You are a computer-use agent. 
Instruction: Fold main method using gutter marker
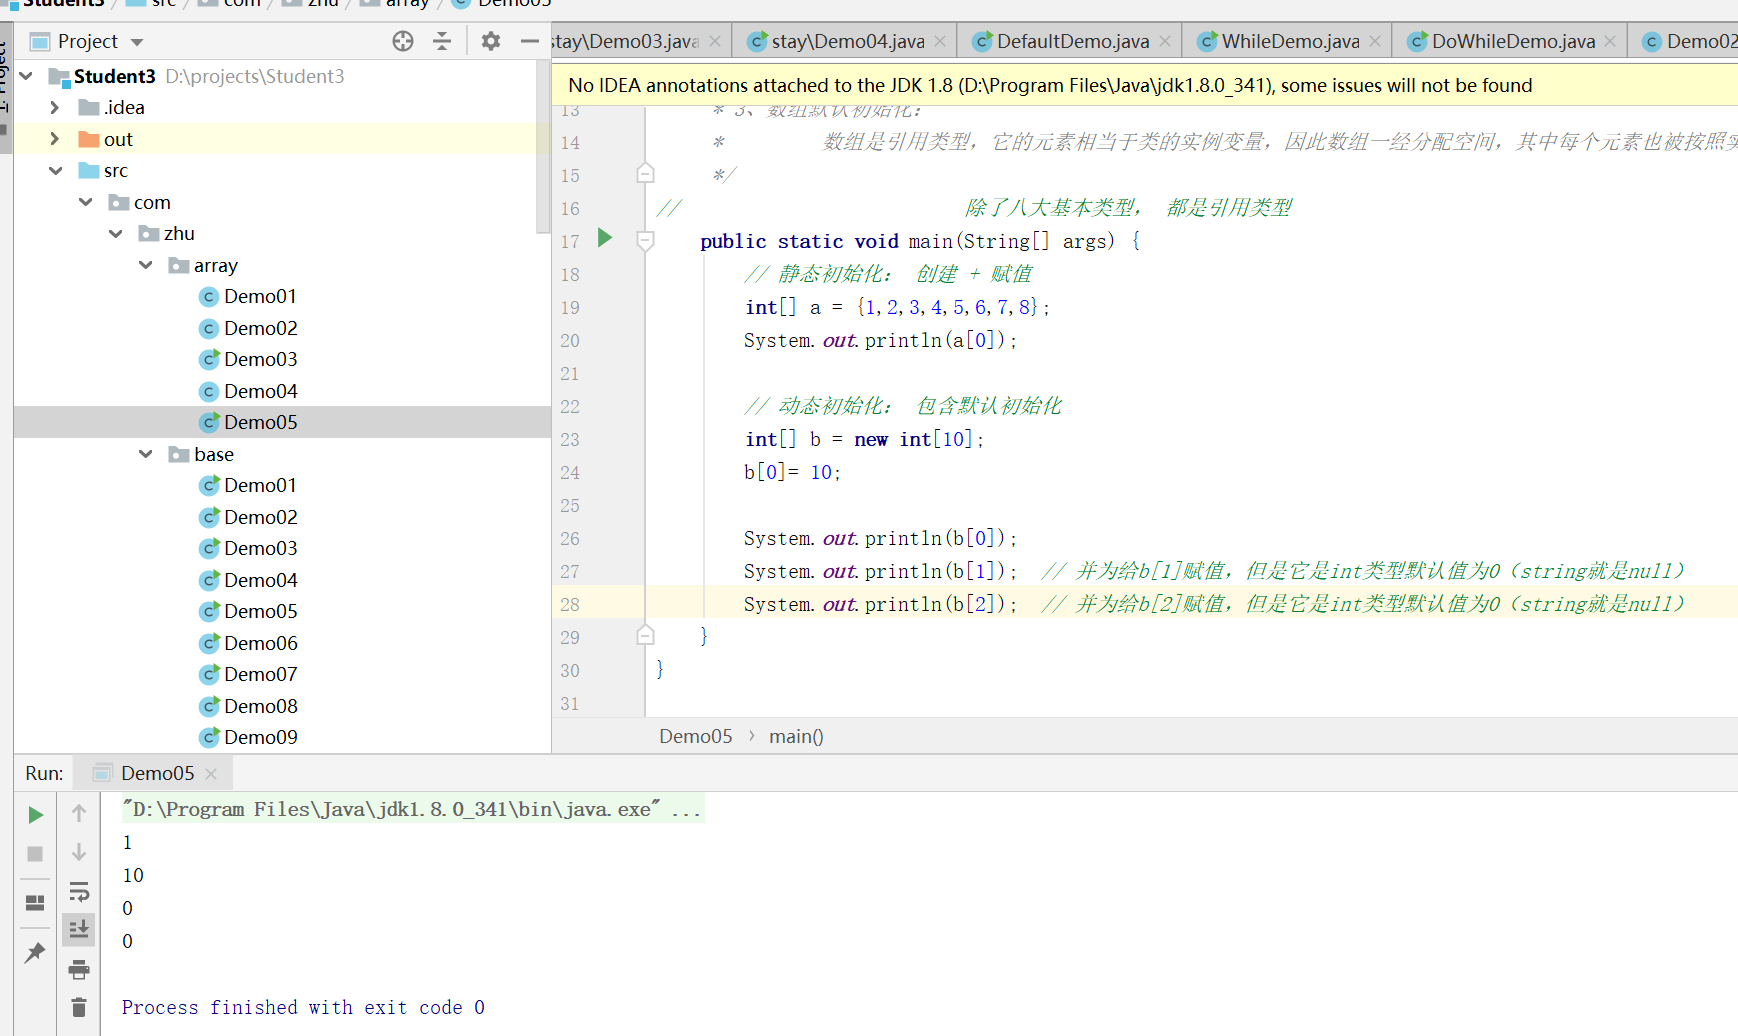(646, 241)
